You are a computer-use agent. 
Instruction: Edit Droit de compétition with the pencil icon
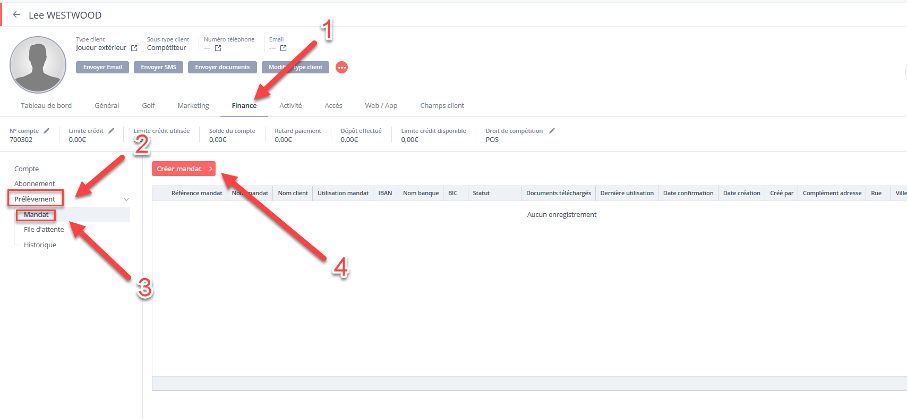pos(552,131)
